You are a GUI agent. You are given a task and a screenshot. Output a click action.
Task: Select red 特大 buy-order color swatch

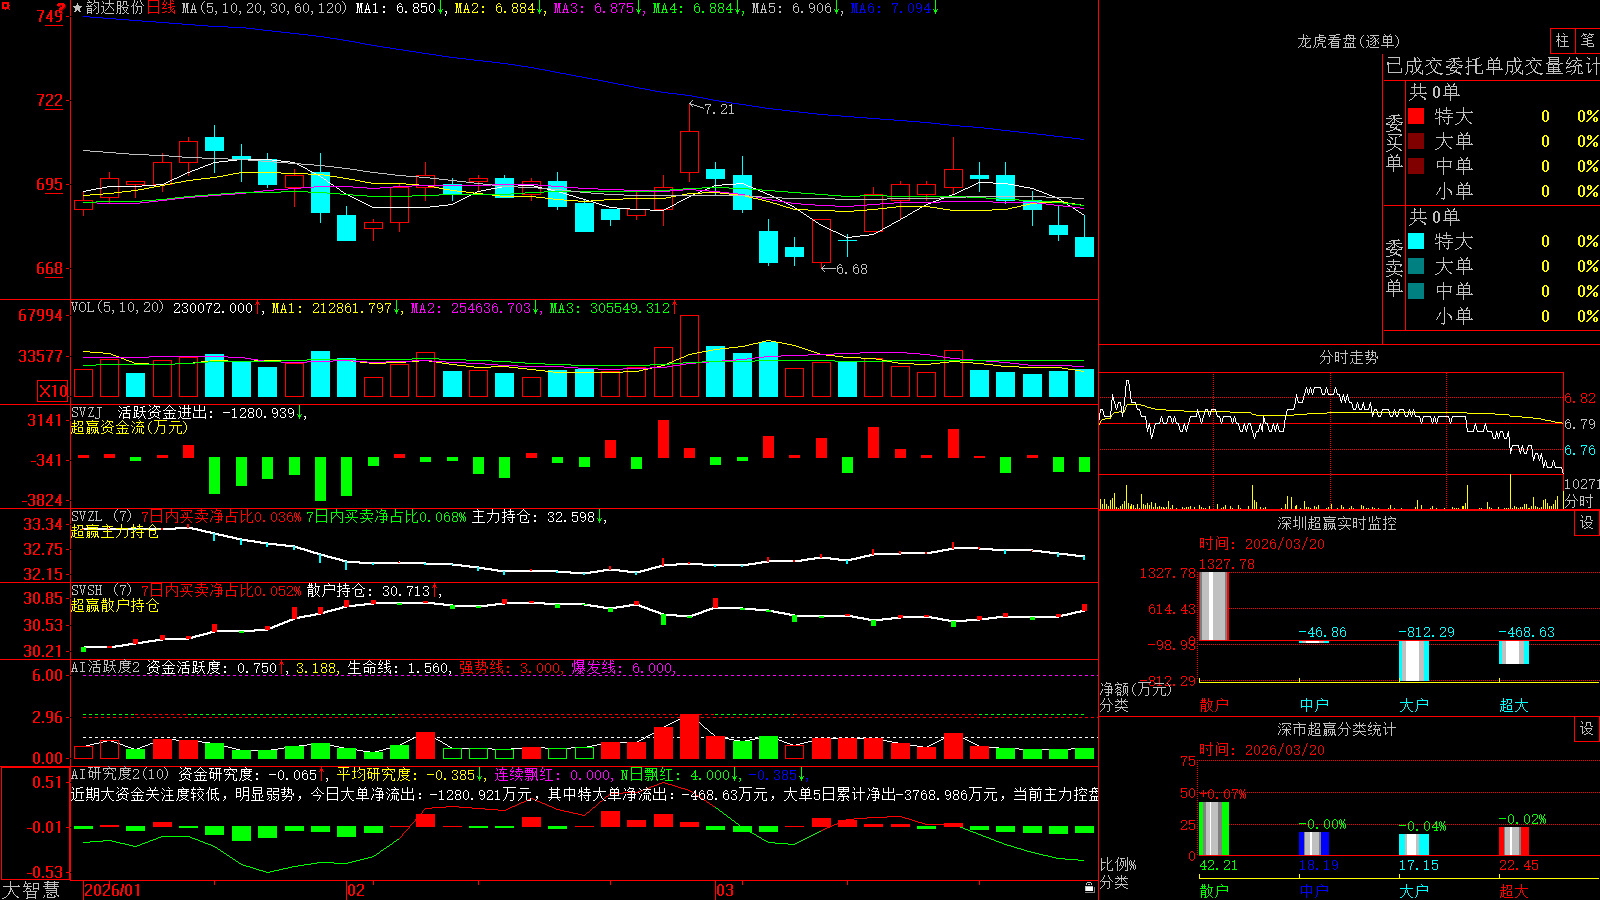coord(1416,116)
